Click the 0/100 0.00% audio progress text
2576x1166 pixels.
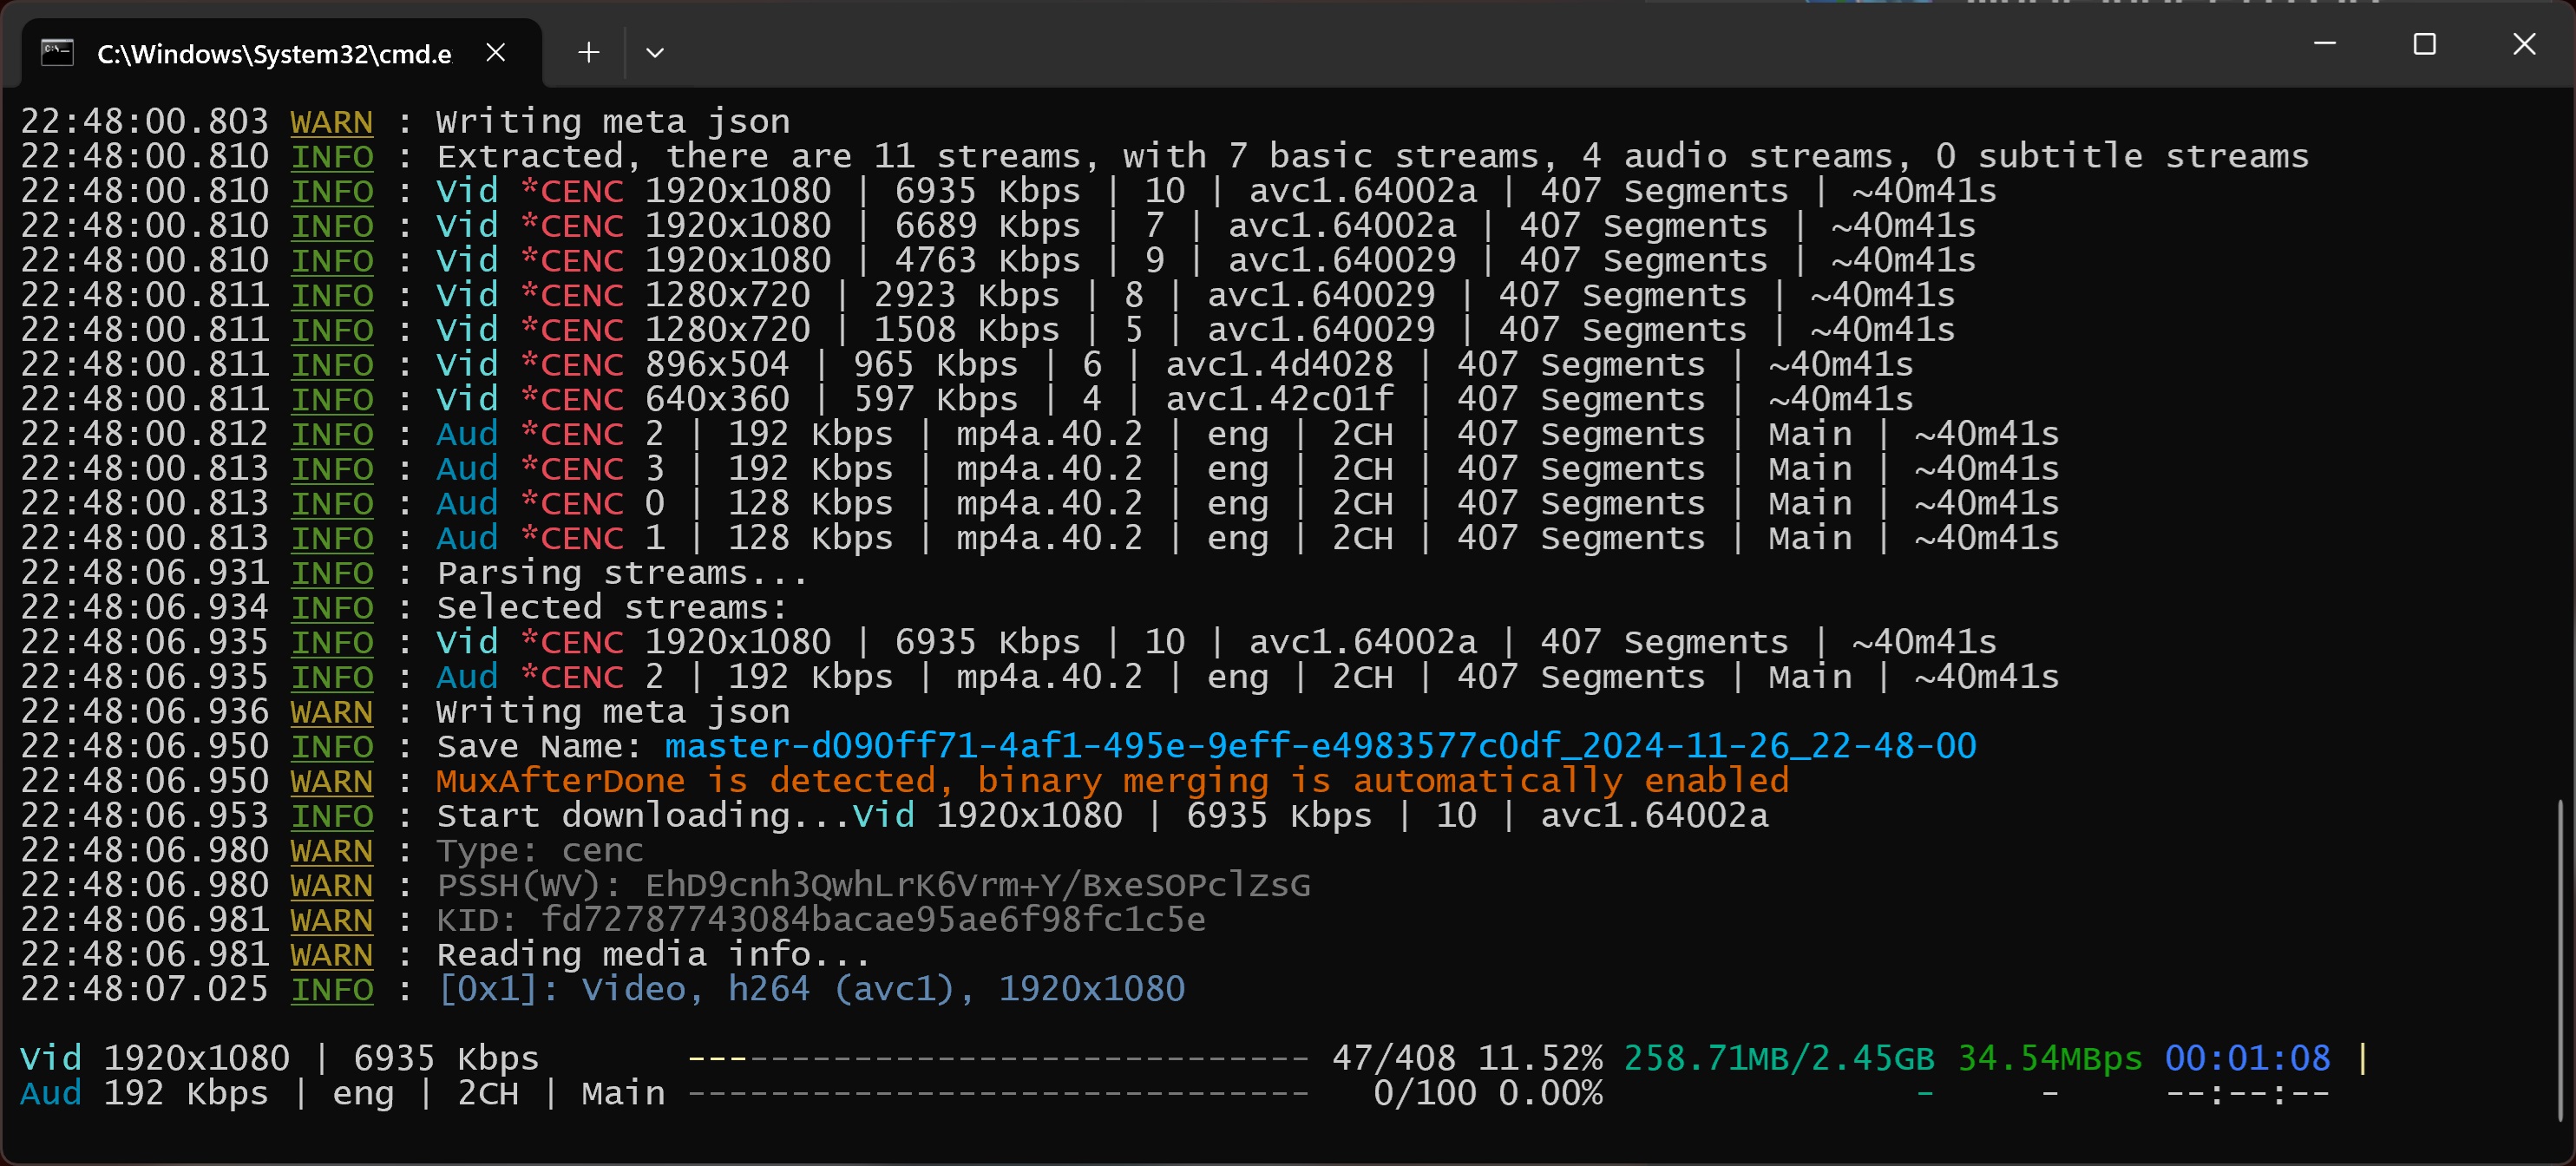click(1488, 1093)
